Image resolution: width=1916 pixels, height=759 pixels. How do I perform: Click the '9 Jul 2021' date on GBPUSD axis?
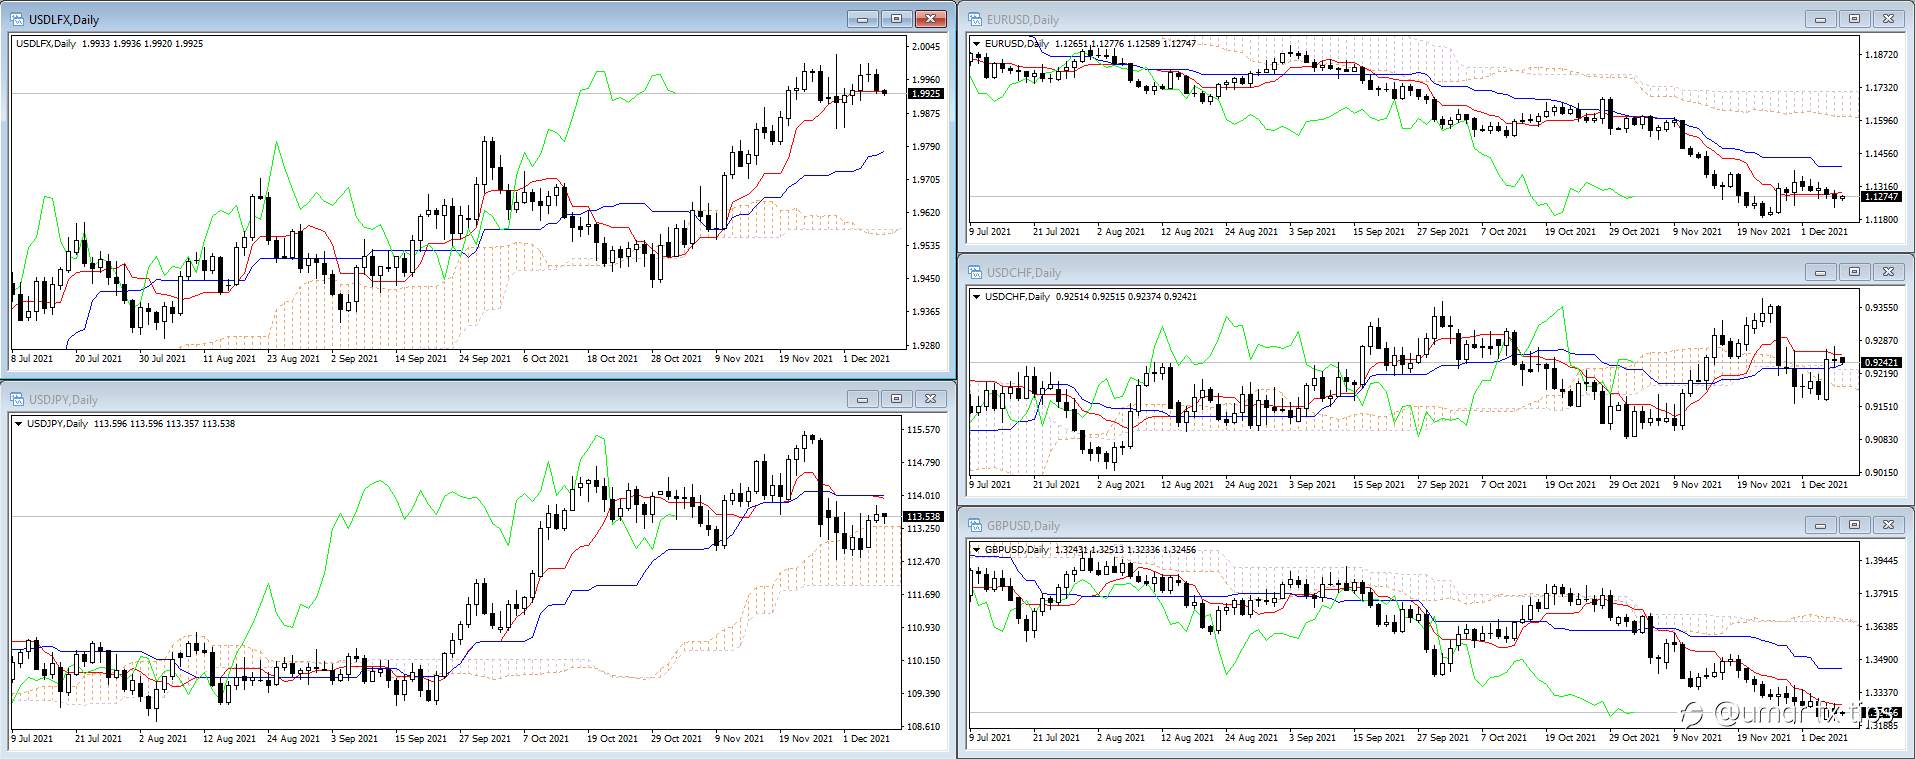pyautogui.click(x=991, y=737)
